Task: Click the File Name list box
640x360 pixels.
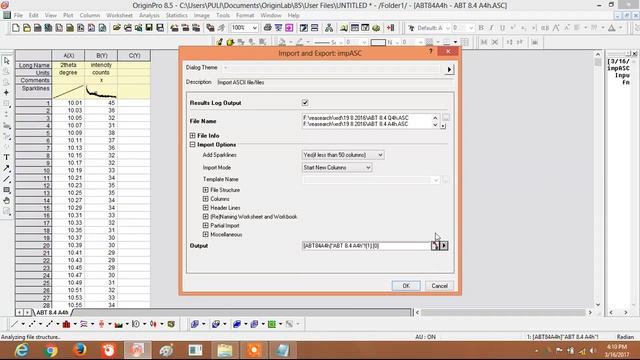Action: pos(370,121)
